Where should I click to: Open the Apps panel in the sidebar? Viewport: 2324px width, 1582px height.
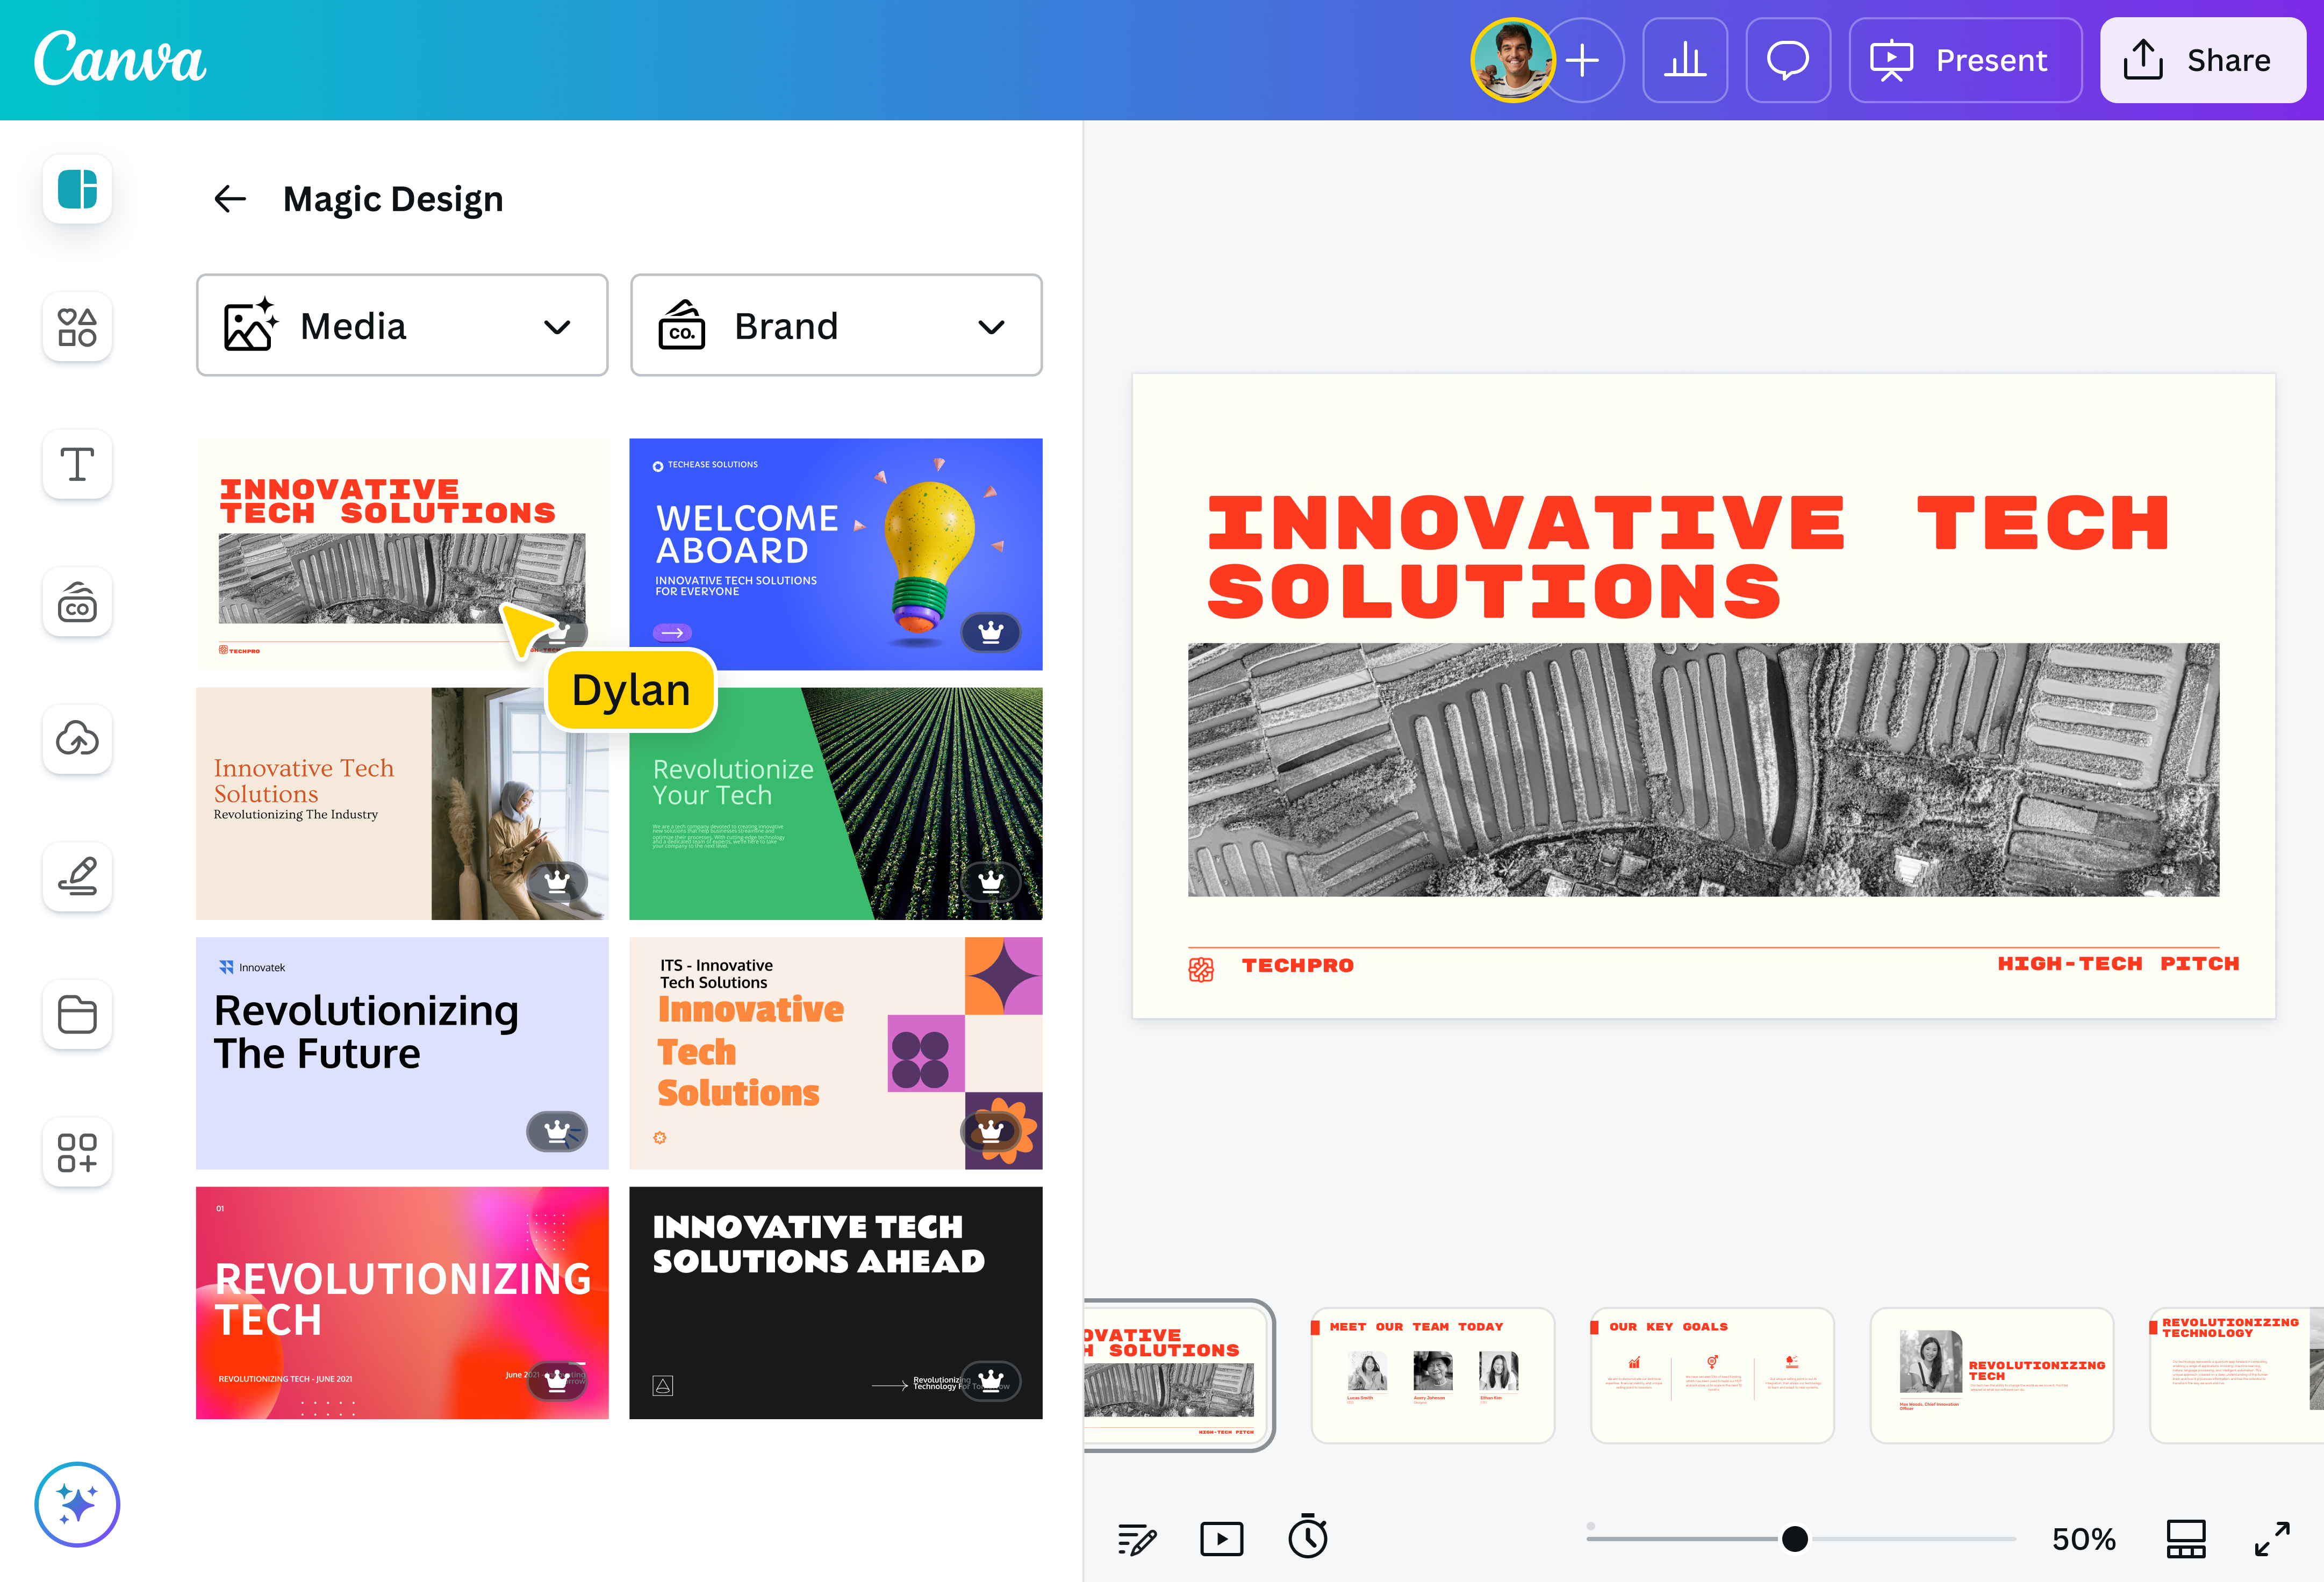pos(77,1152)
